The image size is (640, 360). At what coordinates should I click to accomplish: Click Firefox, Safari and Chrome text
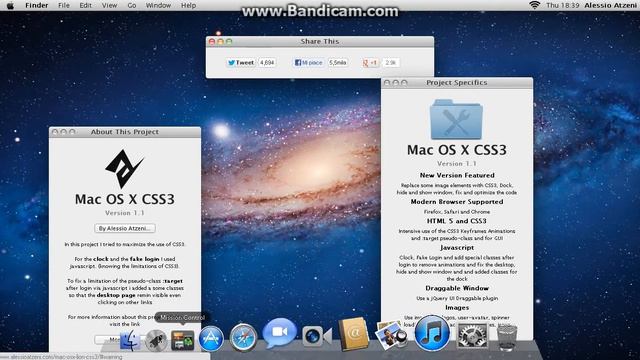pyautogui.click(x=457, y=212)
